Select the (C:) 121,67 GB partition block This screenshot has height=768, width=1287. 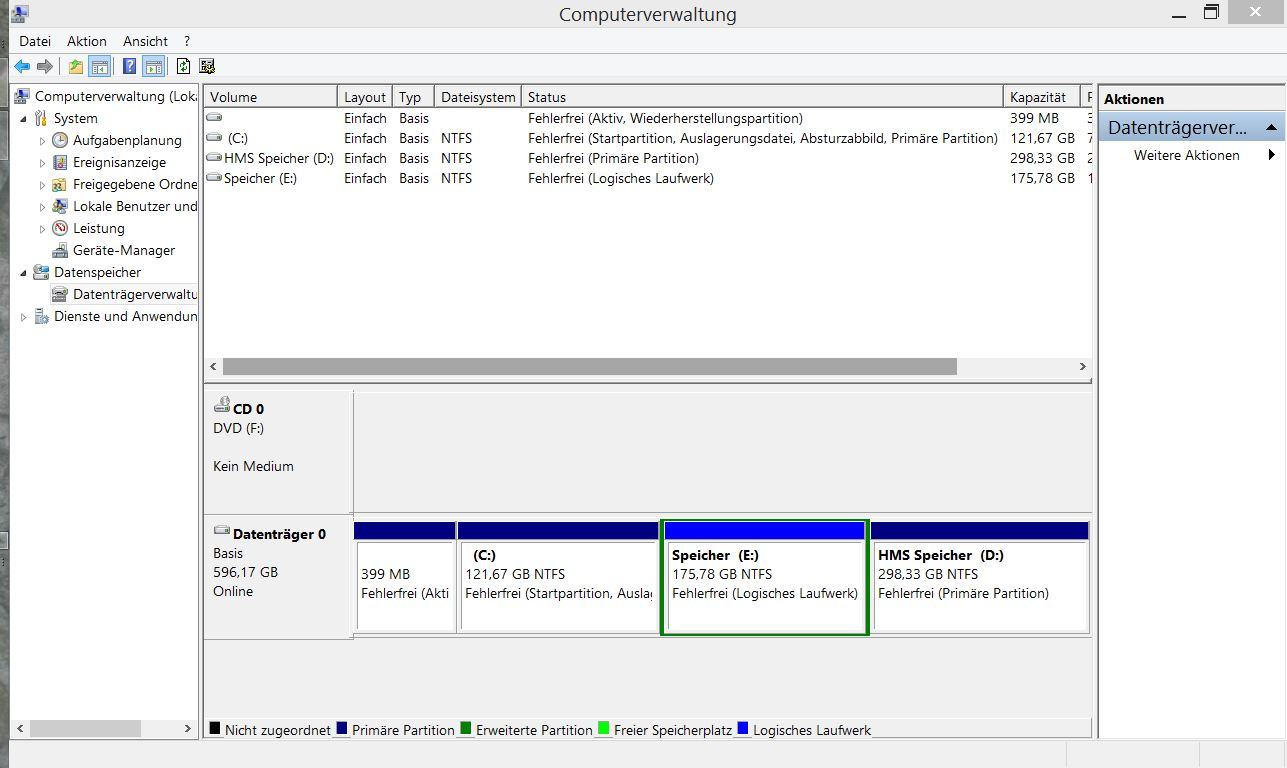click(x=558, y=577)
